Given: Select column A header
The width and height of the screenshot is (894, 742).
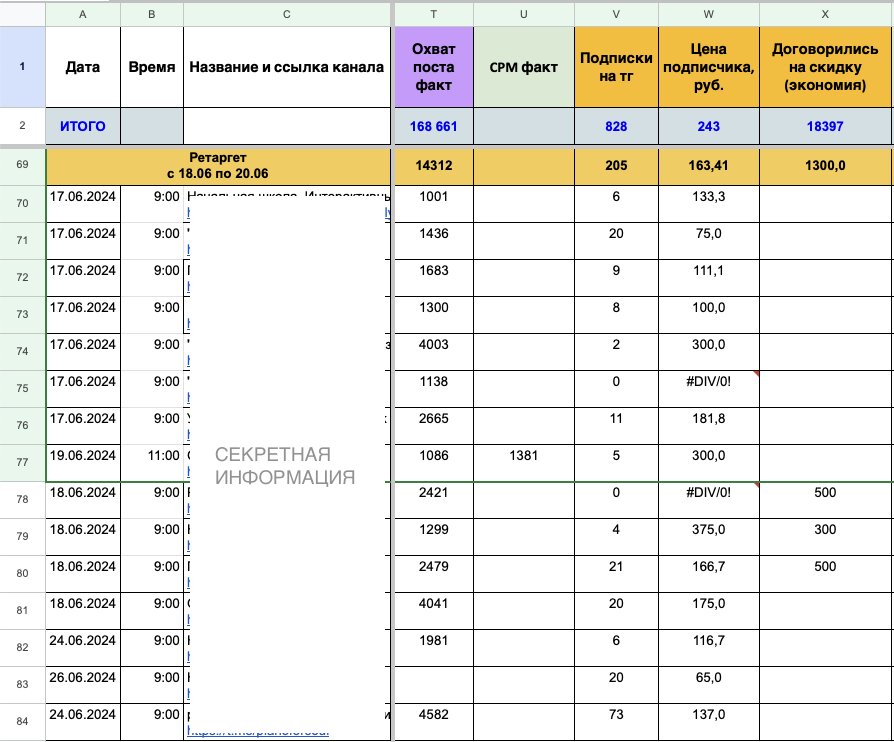Looking at the screenshot, I should point(83,14).
